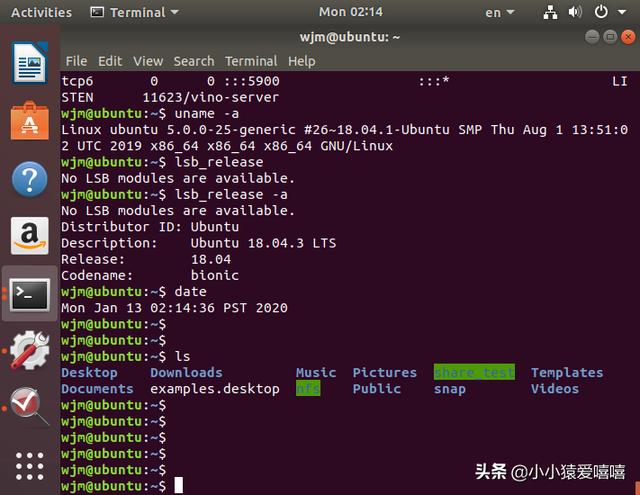Click the 'lsb_release -a' command text
Image resolution: width=640 pixels, height=495 pixels.
point(231,195)
